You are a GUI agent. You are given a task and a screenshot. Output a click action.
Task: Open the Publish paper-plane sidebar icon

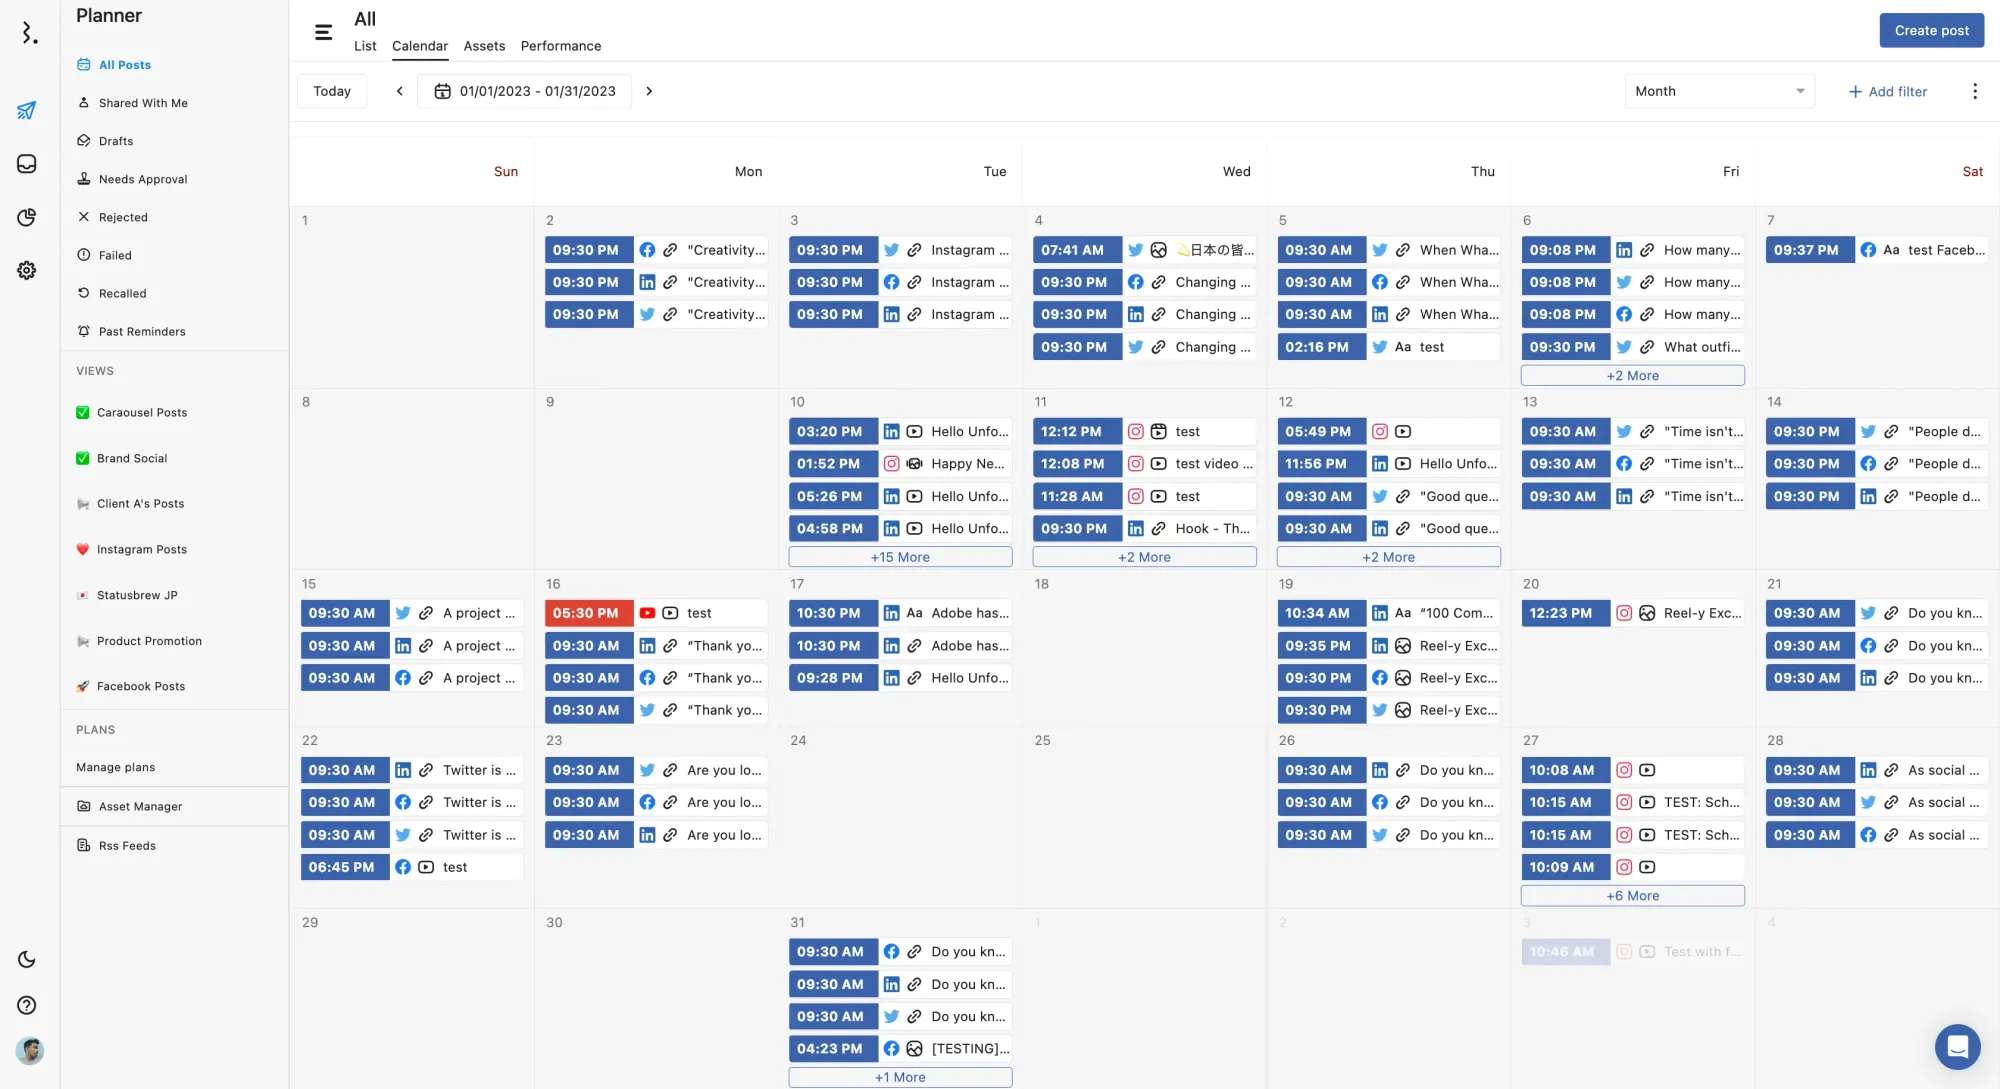pos(27,110)
